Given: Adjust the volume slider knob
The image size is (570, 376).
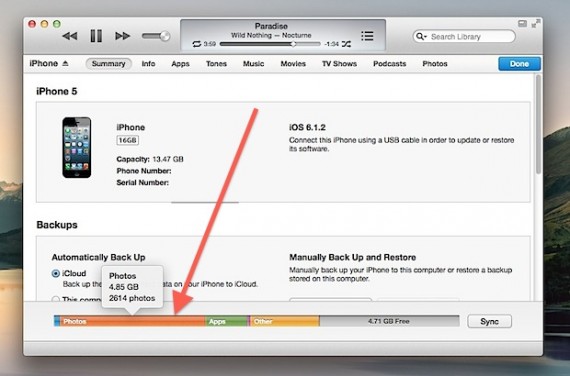Looking at the screenshot, I should point(165,36).
